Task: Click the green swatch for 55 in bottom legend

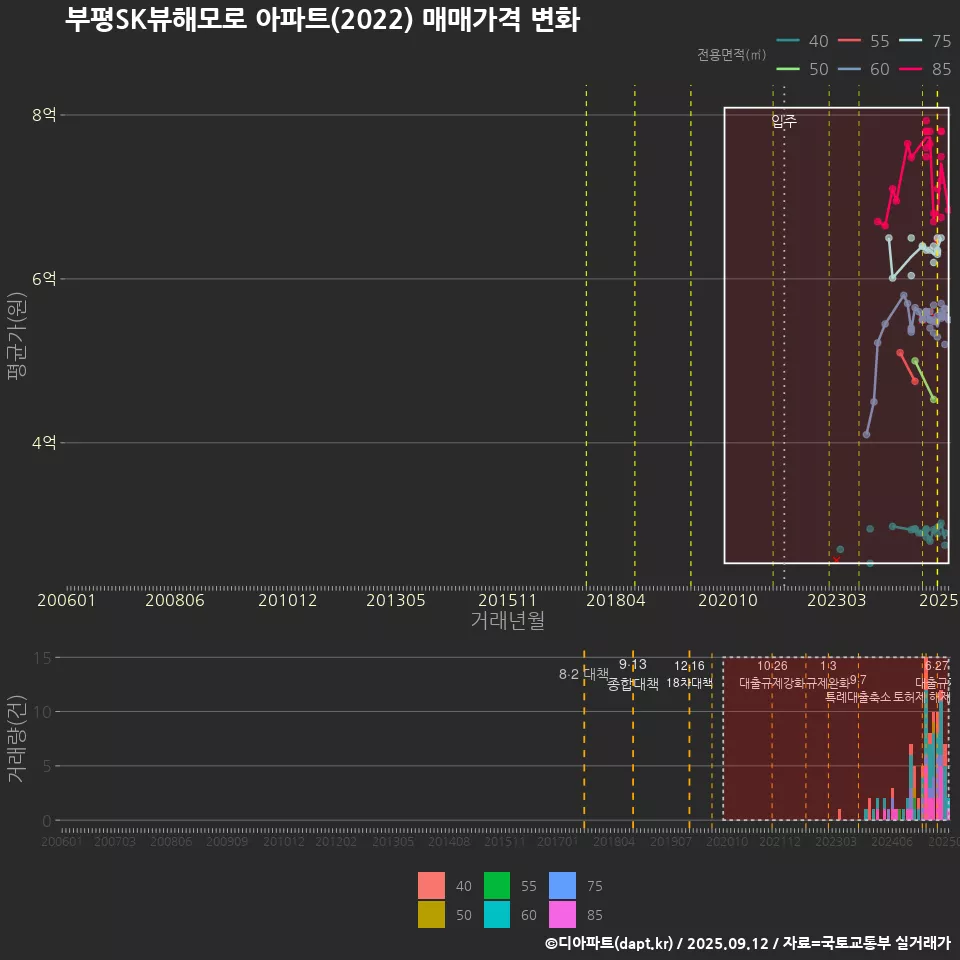Action: [x=497, y=885]
